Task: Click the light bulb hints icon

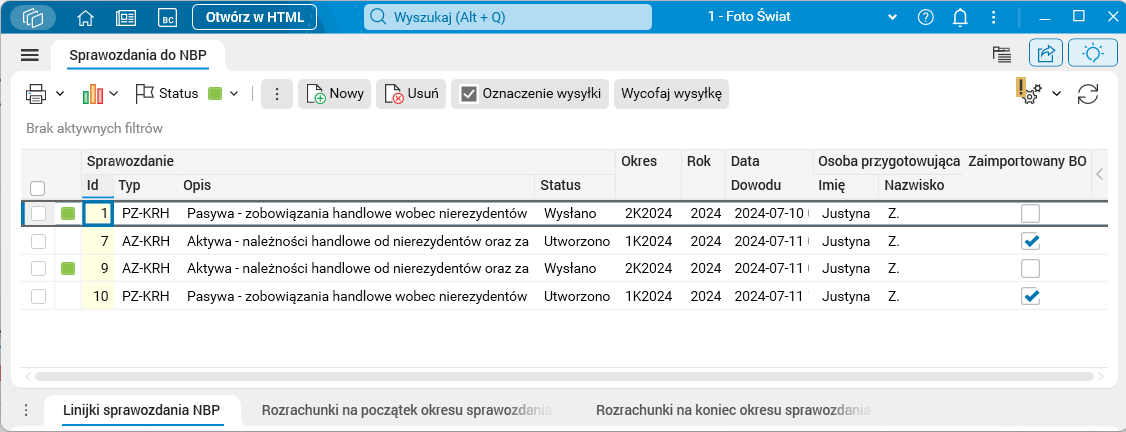Action: point(1092,53)
